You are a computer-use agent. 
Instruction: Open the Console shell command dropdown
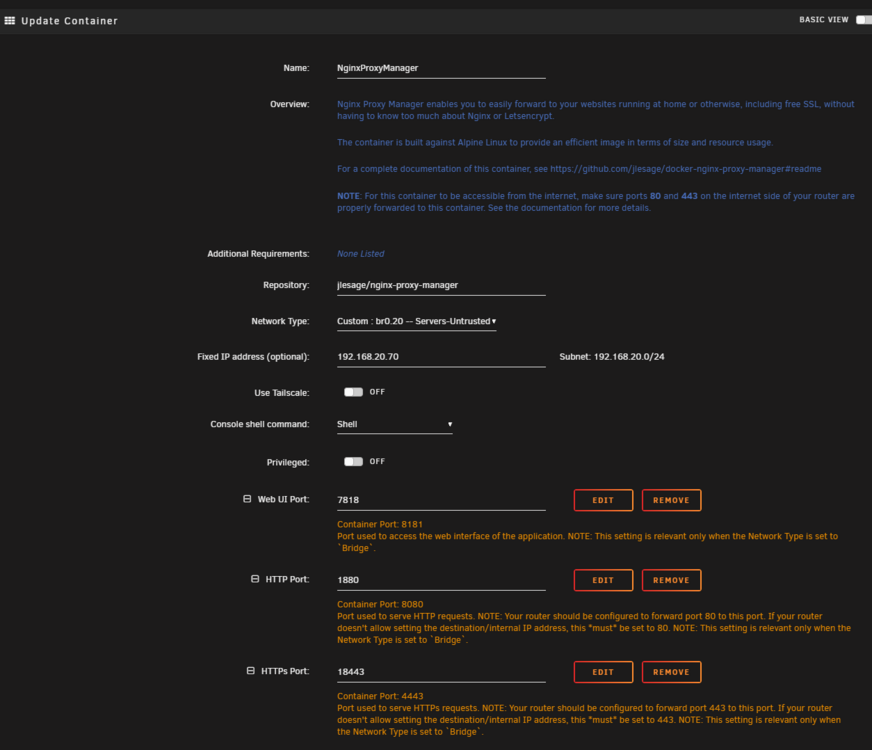pyautogui.click(x=395, y=424)
